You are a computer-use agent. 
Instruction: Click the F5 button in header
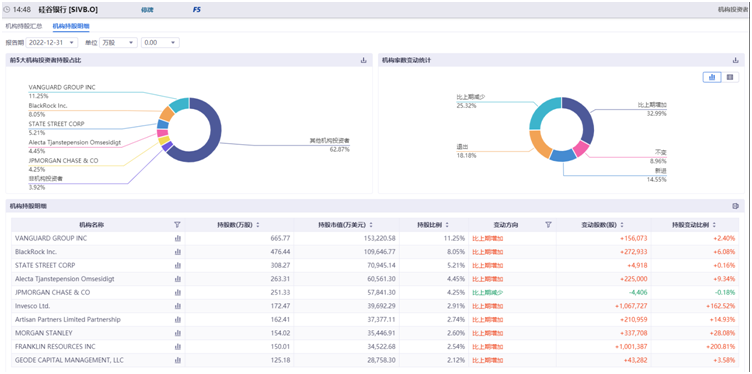tap(197, 9)
